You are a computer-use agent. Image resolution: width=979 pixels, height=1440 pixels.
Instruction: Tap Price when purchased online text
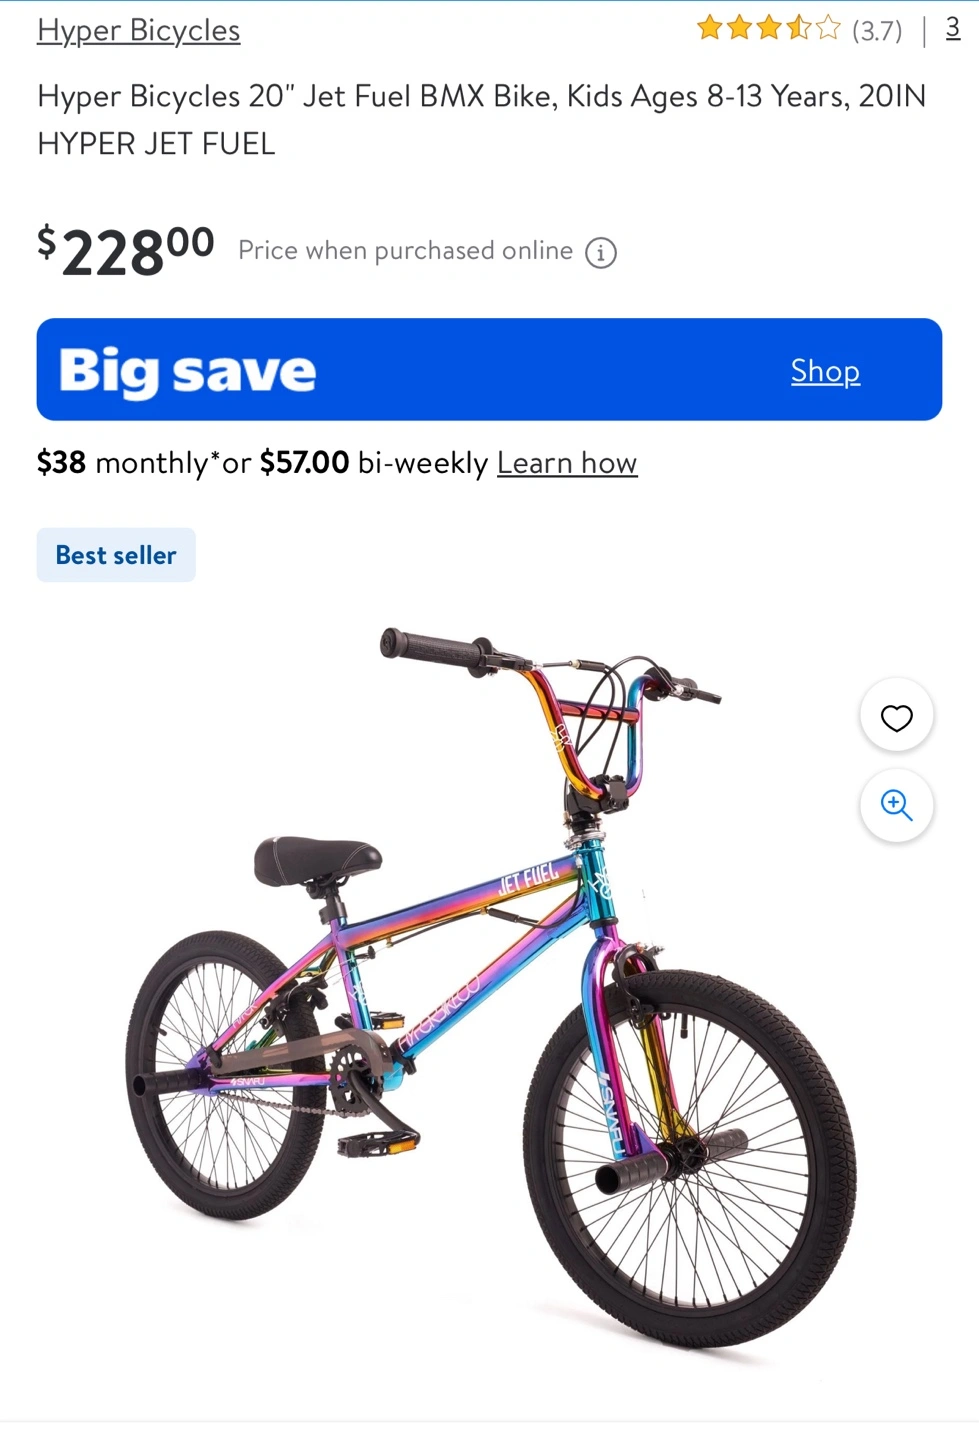point(405,250)
